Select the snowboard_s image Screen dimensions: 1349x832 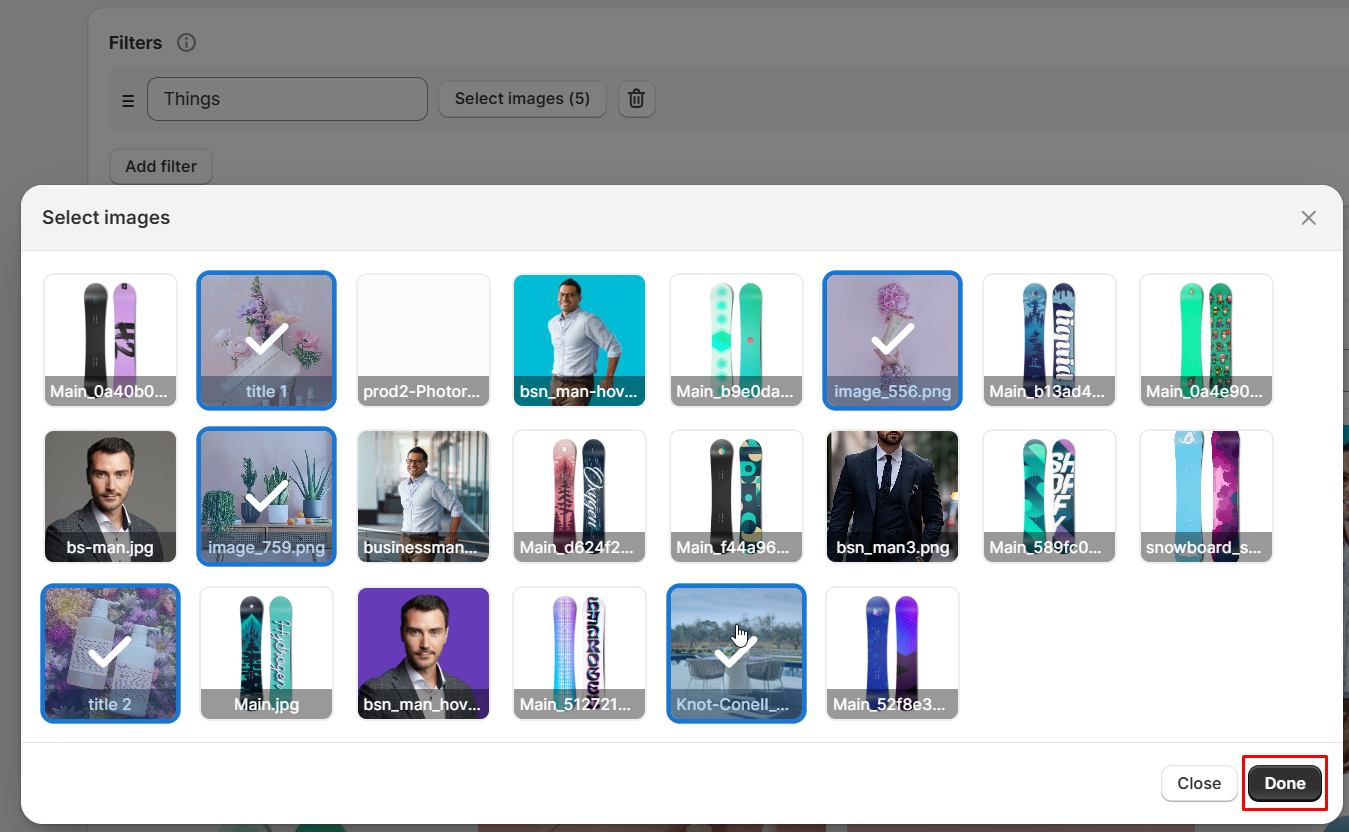(x=1206, y=496)
